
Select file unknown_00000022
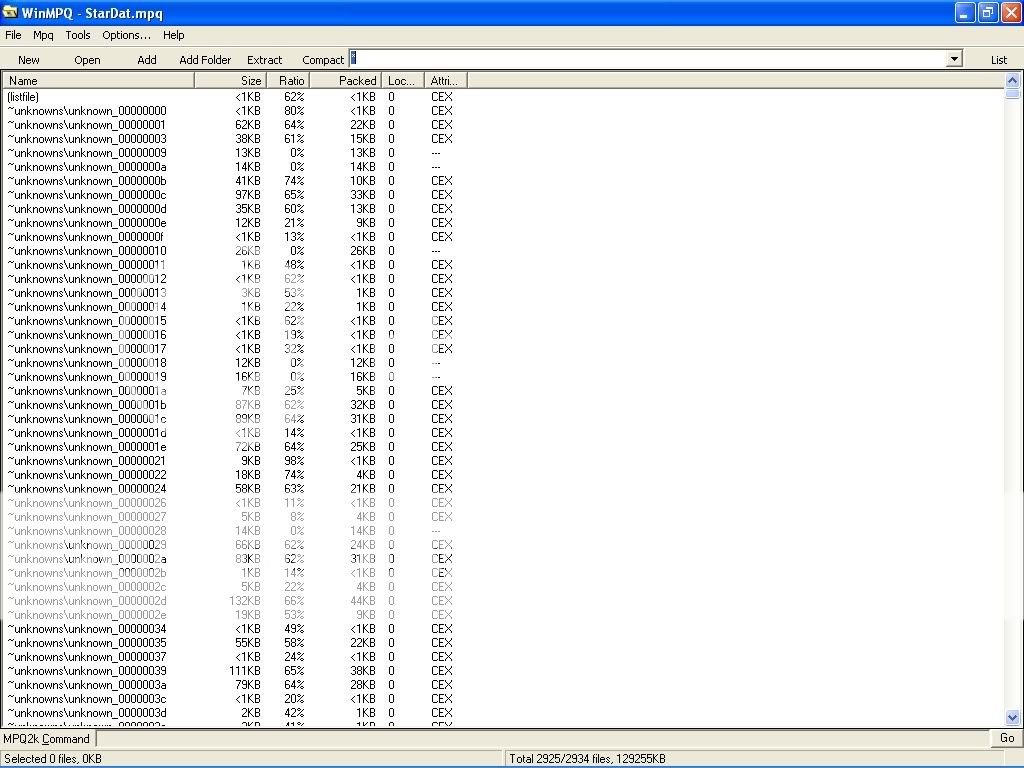(x=87, y=475)
